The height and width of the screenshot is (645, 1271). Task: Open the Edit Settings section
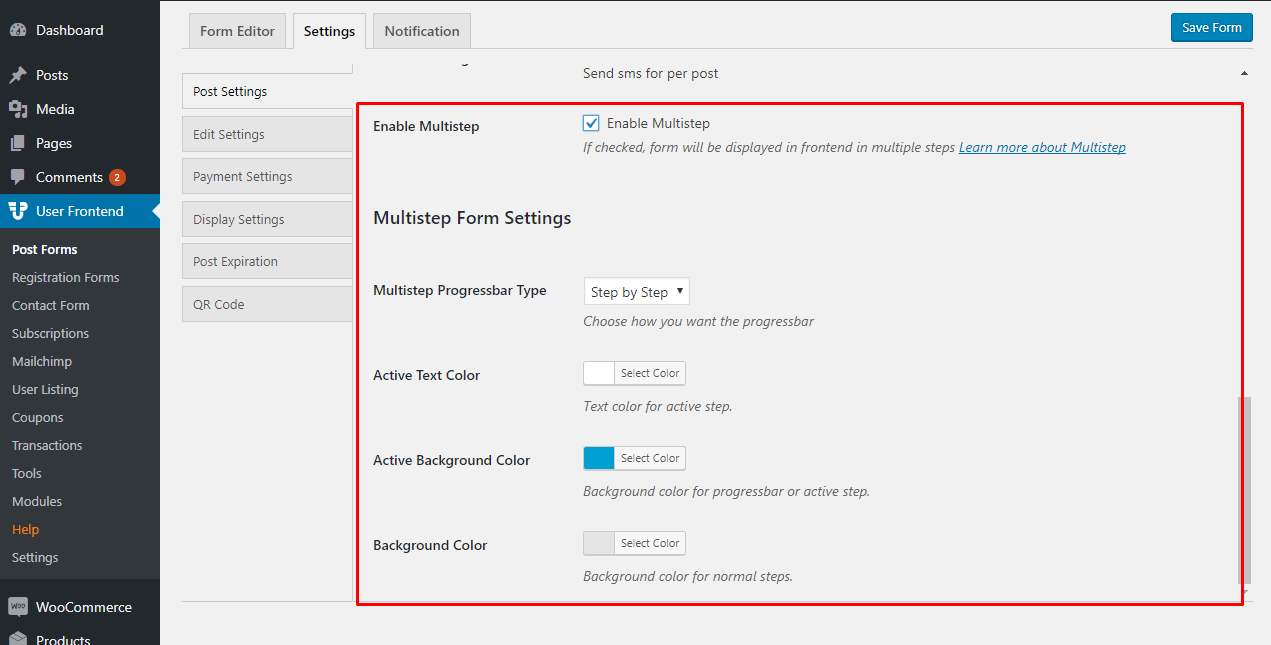[267, 134]
